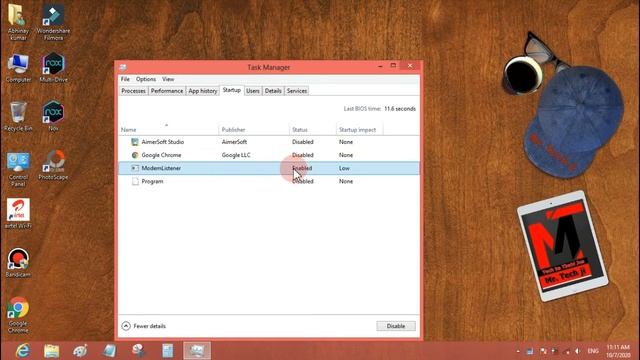
Task: Switch to the Services tab
Action: click(x=297, y=91)
